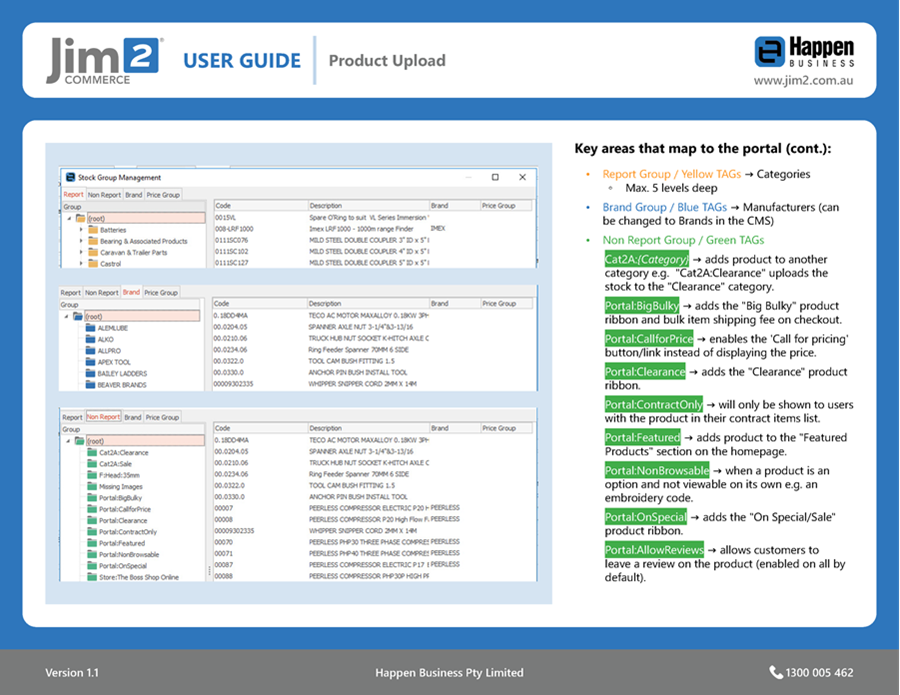Click the 'Report Group / Yellow TAGs' text

pyautogui.click(x=672, y=174)
